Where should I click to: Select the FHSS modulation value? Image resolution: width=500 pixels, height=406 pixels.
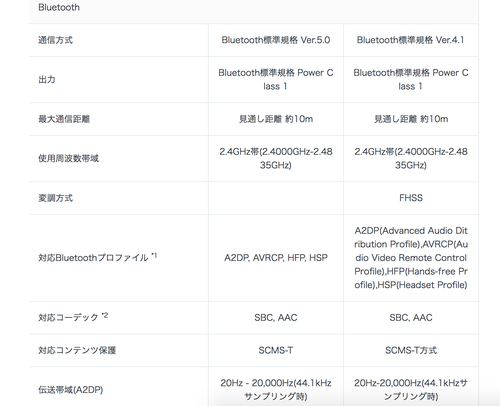pos(411,198)
